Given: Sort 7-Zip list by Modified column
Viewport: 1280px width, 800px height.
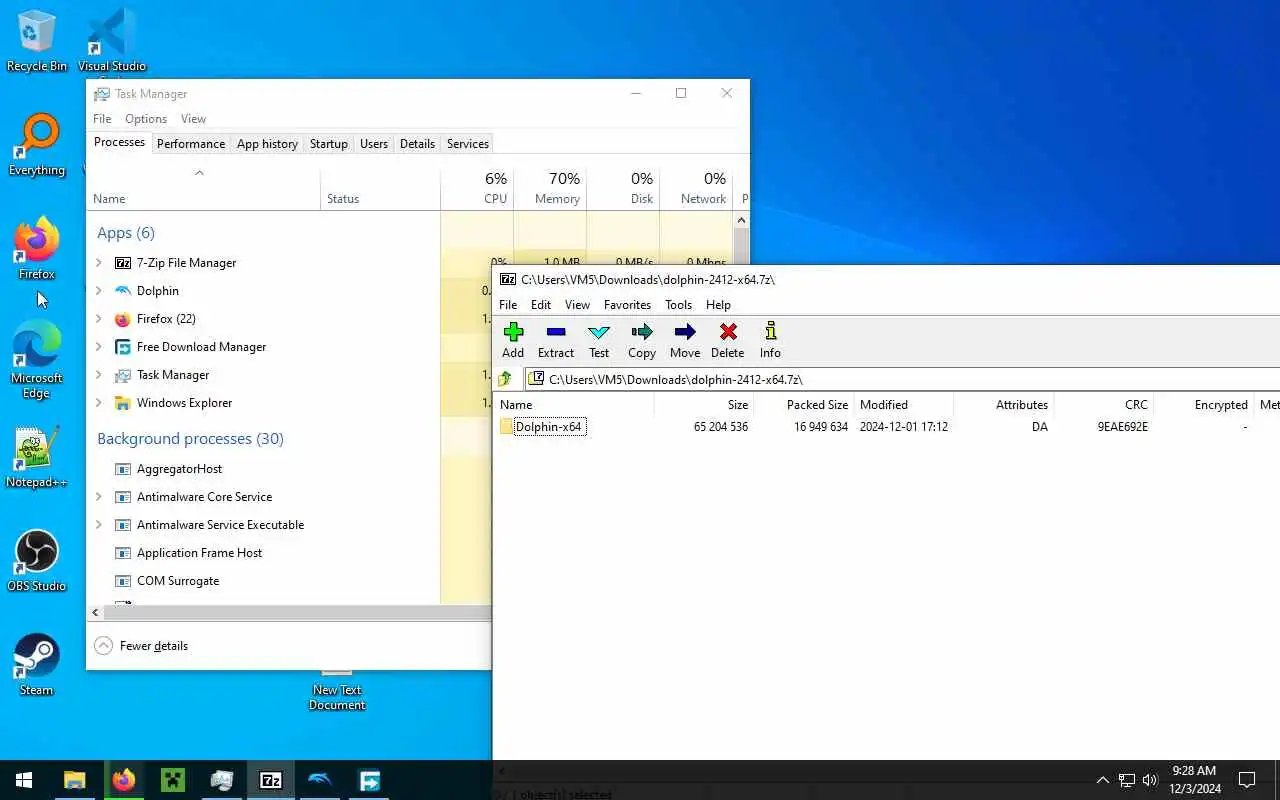Looking at the screenshot, I should coord(904,405).
